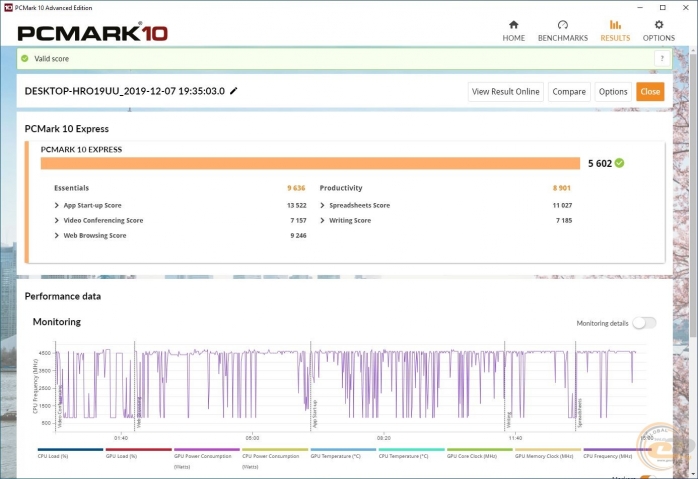
Task: Open the result Options button
Action: click(613, 92)
